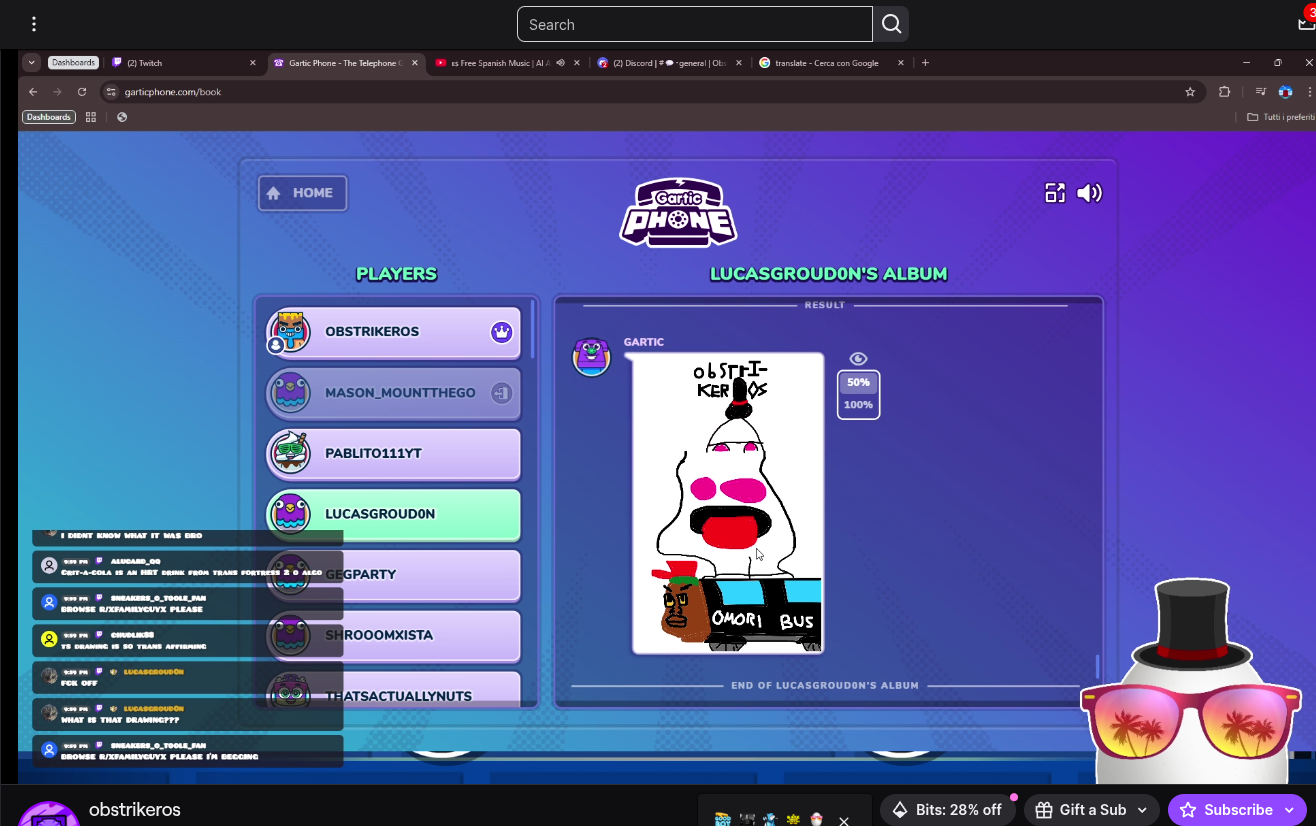Open the browser extensions puzzle icon
This screenshot has height=826, width=1316.
1225,92
